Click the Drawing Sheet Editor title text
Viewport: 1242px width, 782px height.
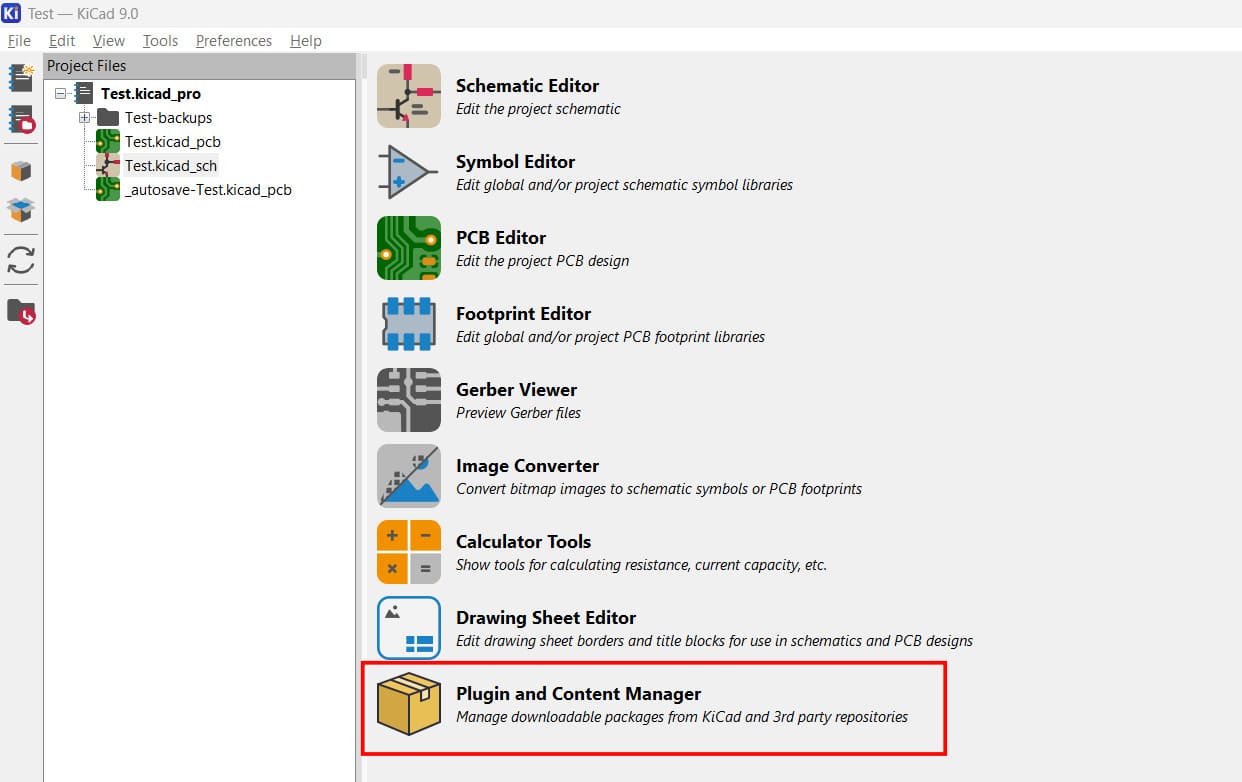tap(546, 618)
